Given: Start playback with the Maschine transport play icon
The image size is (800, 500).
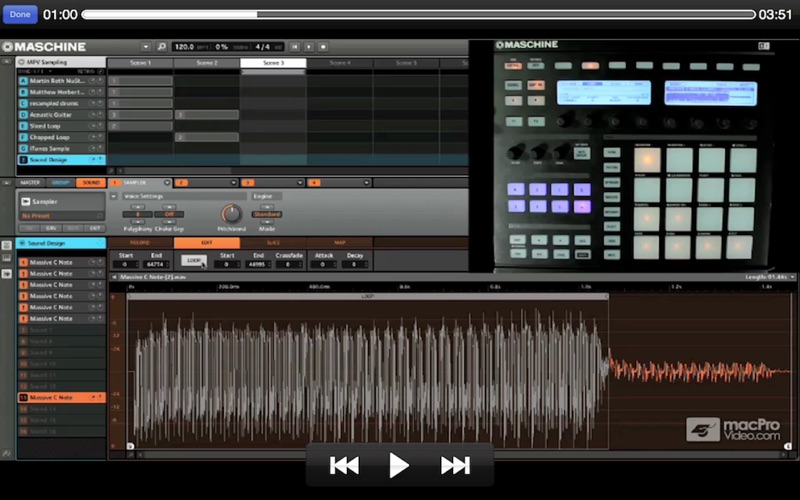Looking at the screenshot, I should [x=309, y=47].
